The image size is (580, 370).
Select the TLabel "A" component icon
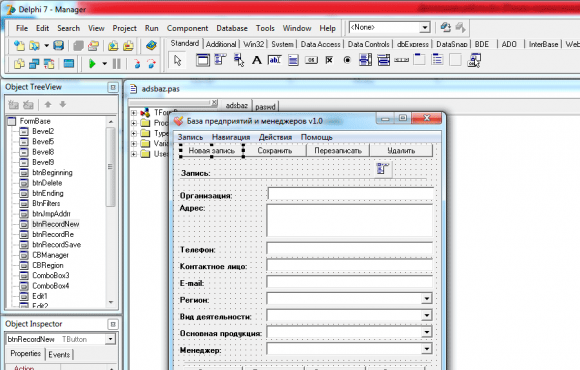coord(256,60)
